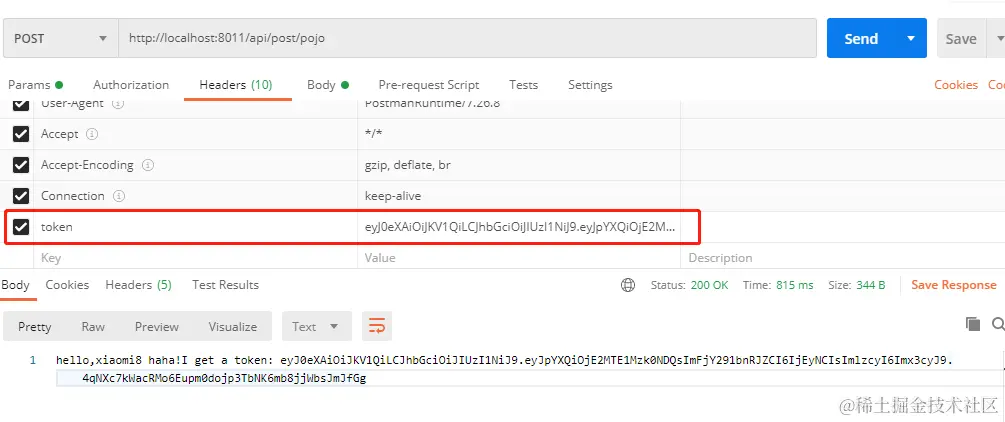
Task: Click Save Response
Action: click(954, 285)
